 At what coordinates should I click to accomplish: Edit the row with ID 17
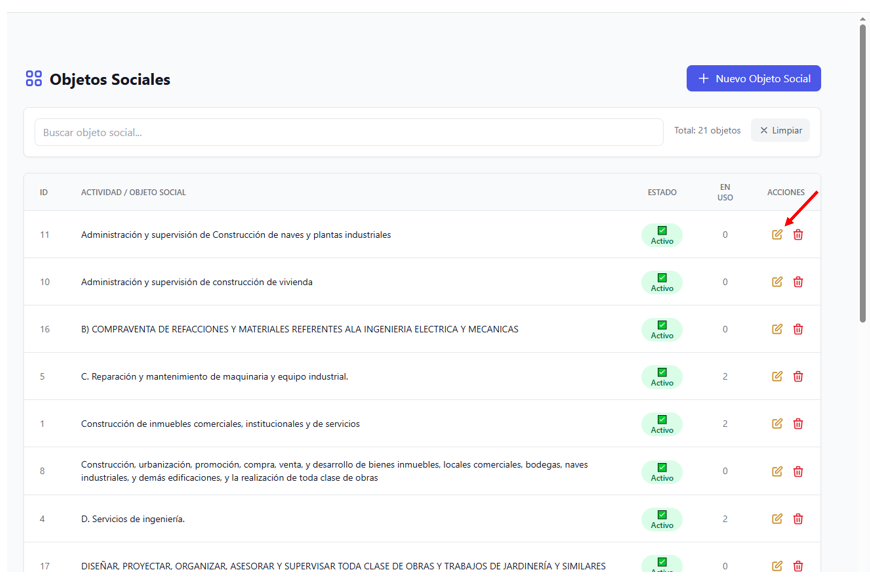point(777,566)
